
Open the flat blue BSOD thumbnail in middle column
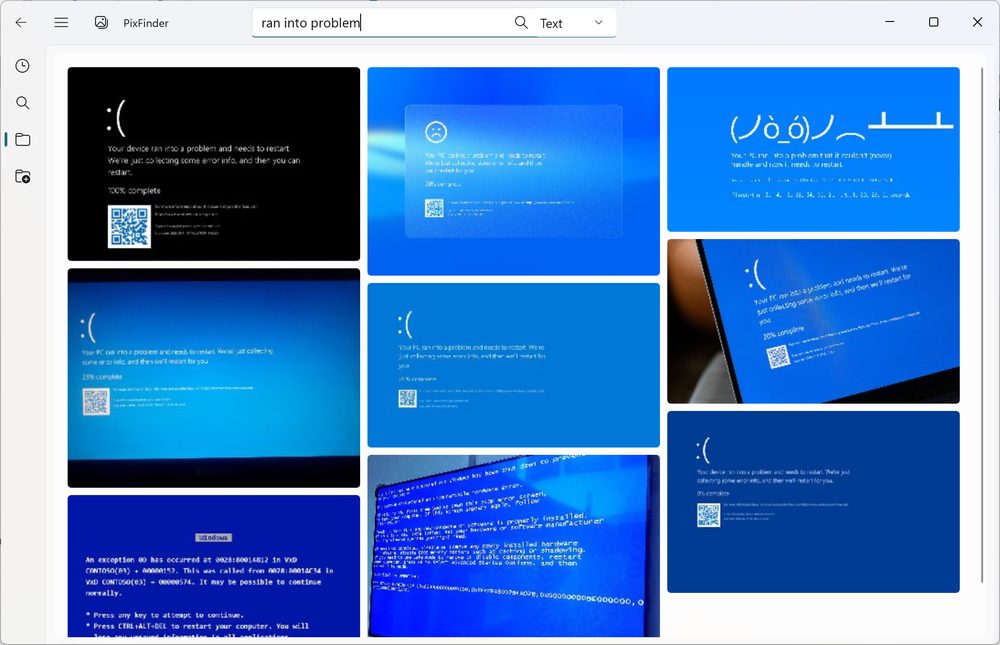(x=513, y=365)
